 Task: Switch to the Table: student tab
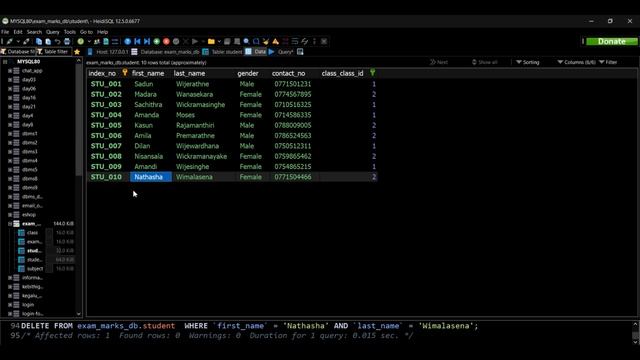point(222,52)
